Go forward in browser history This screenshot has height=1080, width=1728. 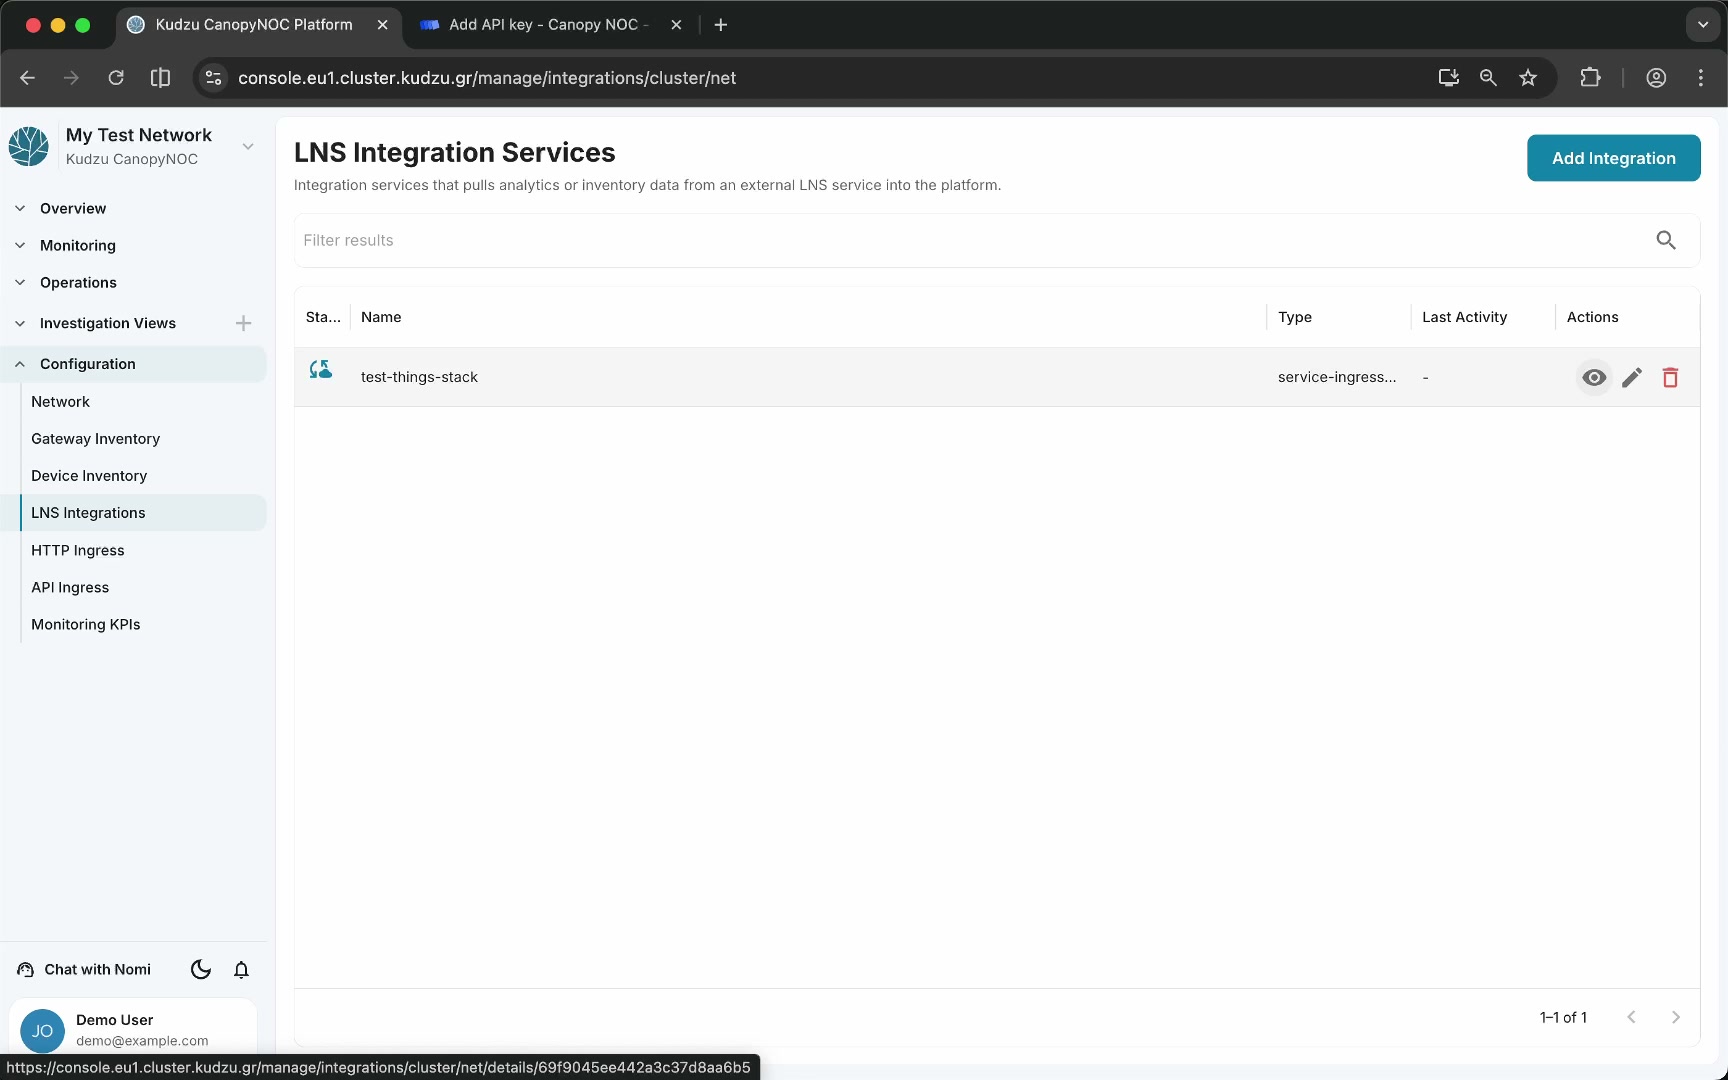(71, 78)
